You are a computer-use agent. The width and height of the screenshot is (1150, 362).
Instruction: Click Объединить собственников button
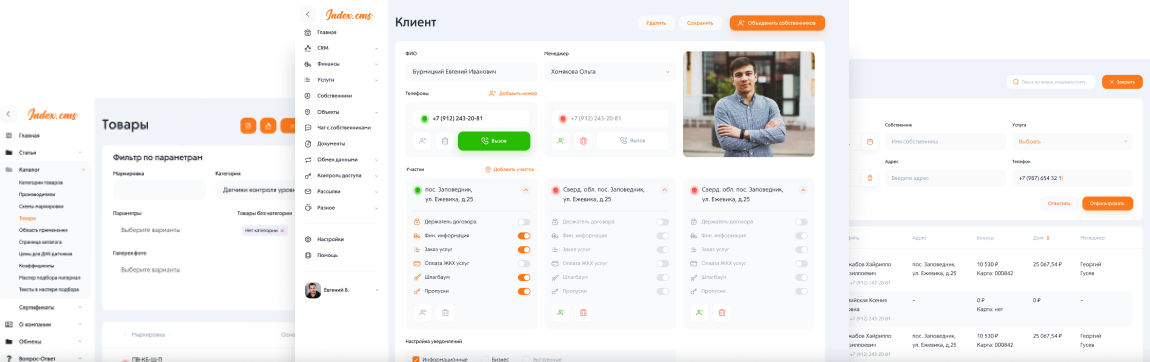(x=777, y=23)
